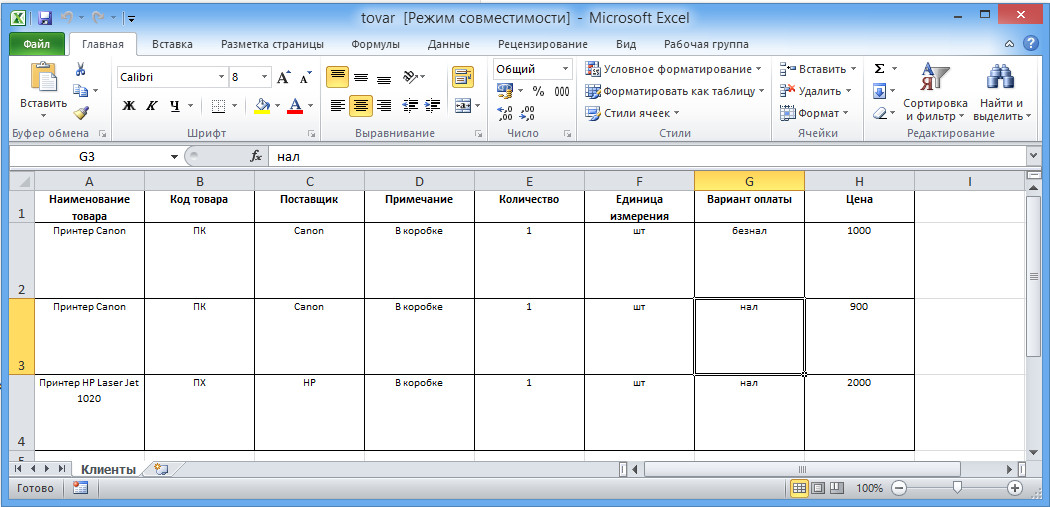Switch to Разметка страницы tab
Viewport: 1050px width, 507px height.
pos(273,44)
